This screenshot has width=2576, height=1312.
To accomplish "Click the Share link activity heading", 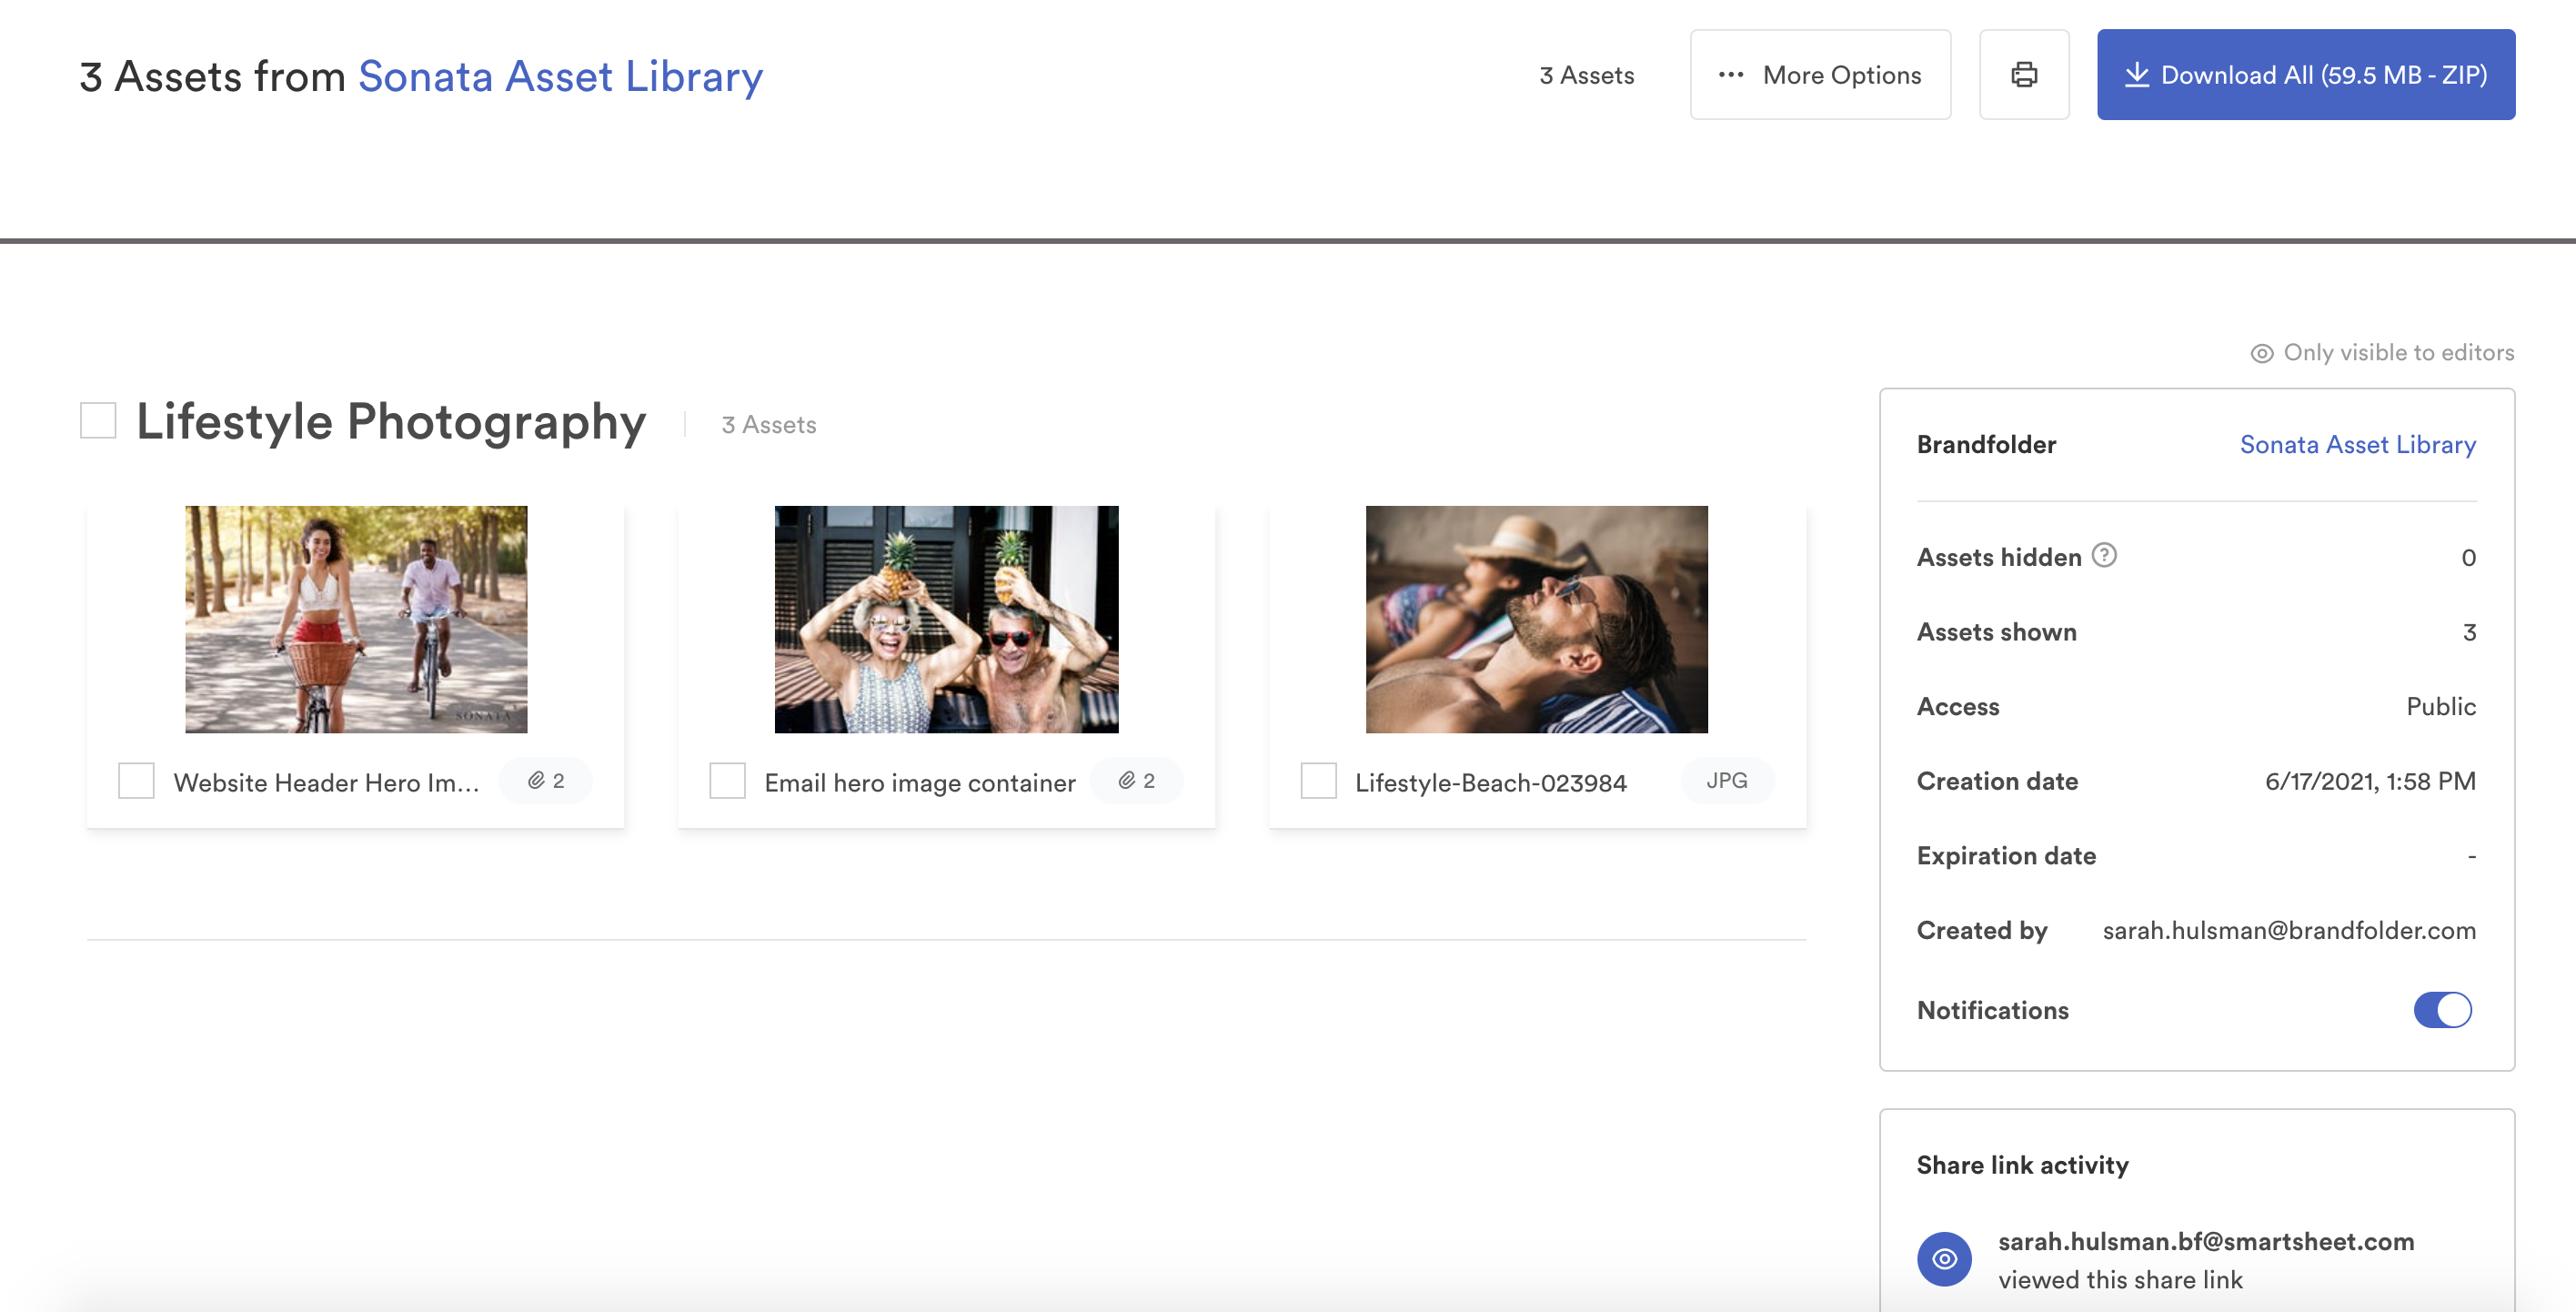I will click(2022, 1165).
